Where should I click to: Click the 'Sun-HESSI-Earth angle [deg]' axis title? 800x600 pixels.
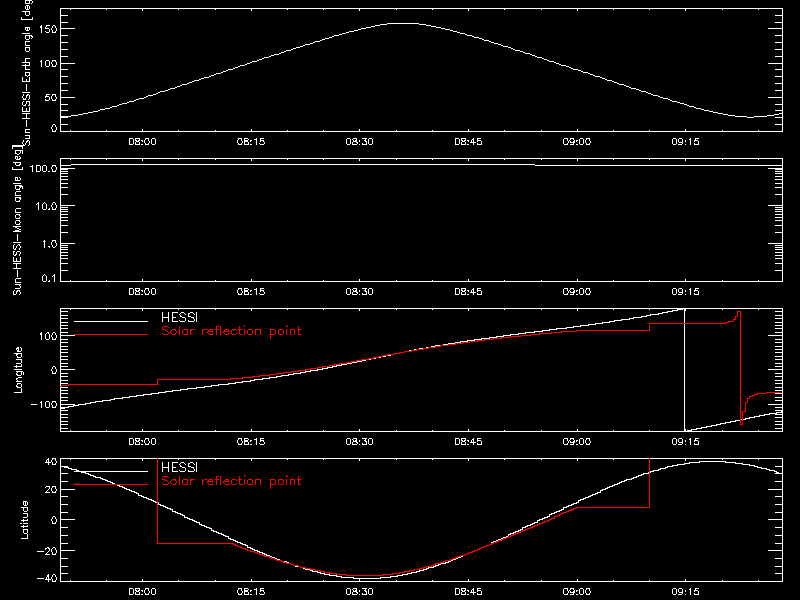click(27, 73)
